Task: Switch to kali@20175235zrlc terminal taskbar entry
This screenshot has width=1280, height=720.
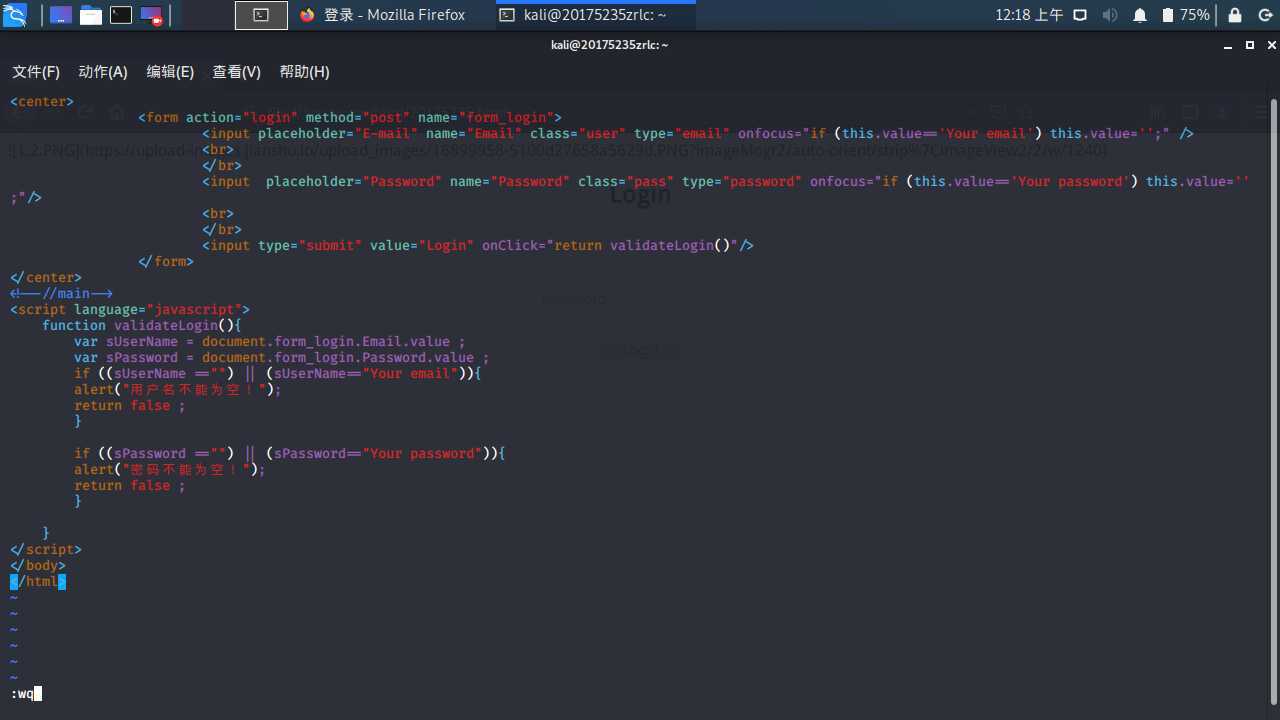Action: tap(594, 15)
